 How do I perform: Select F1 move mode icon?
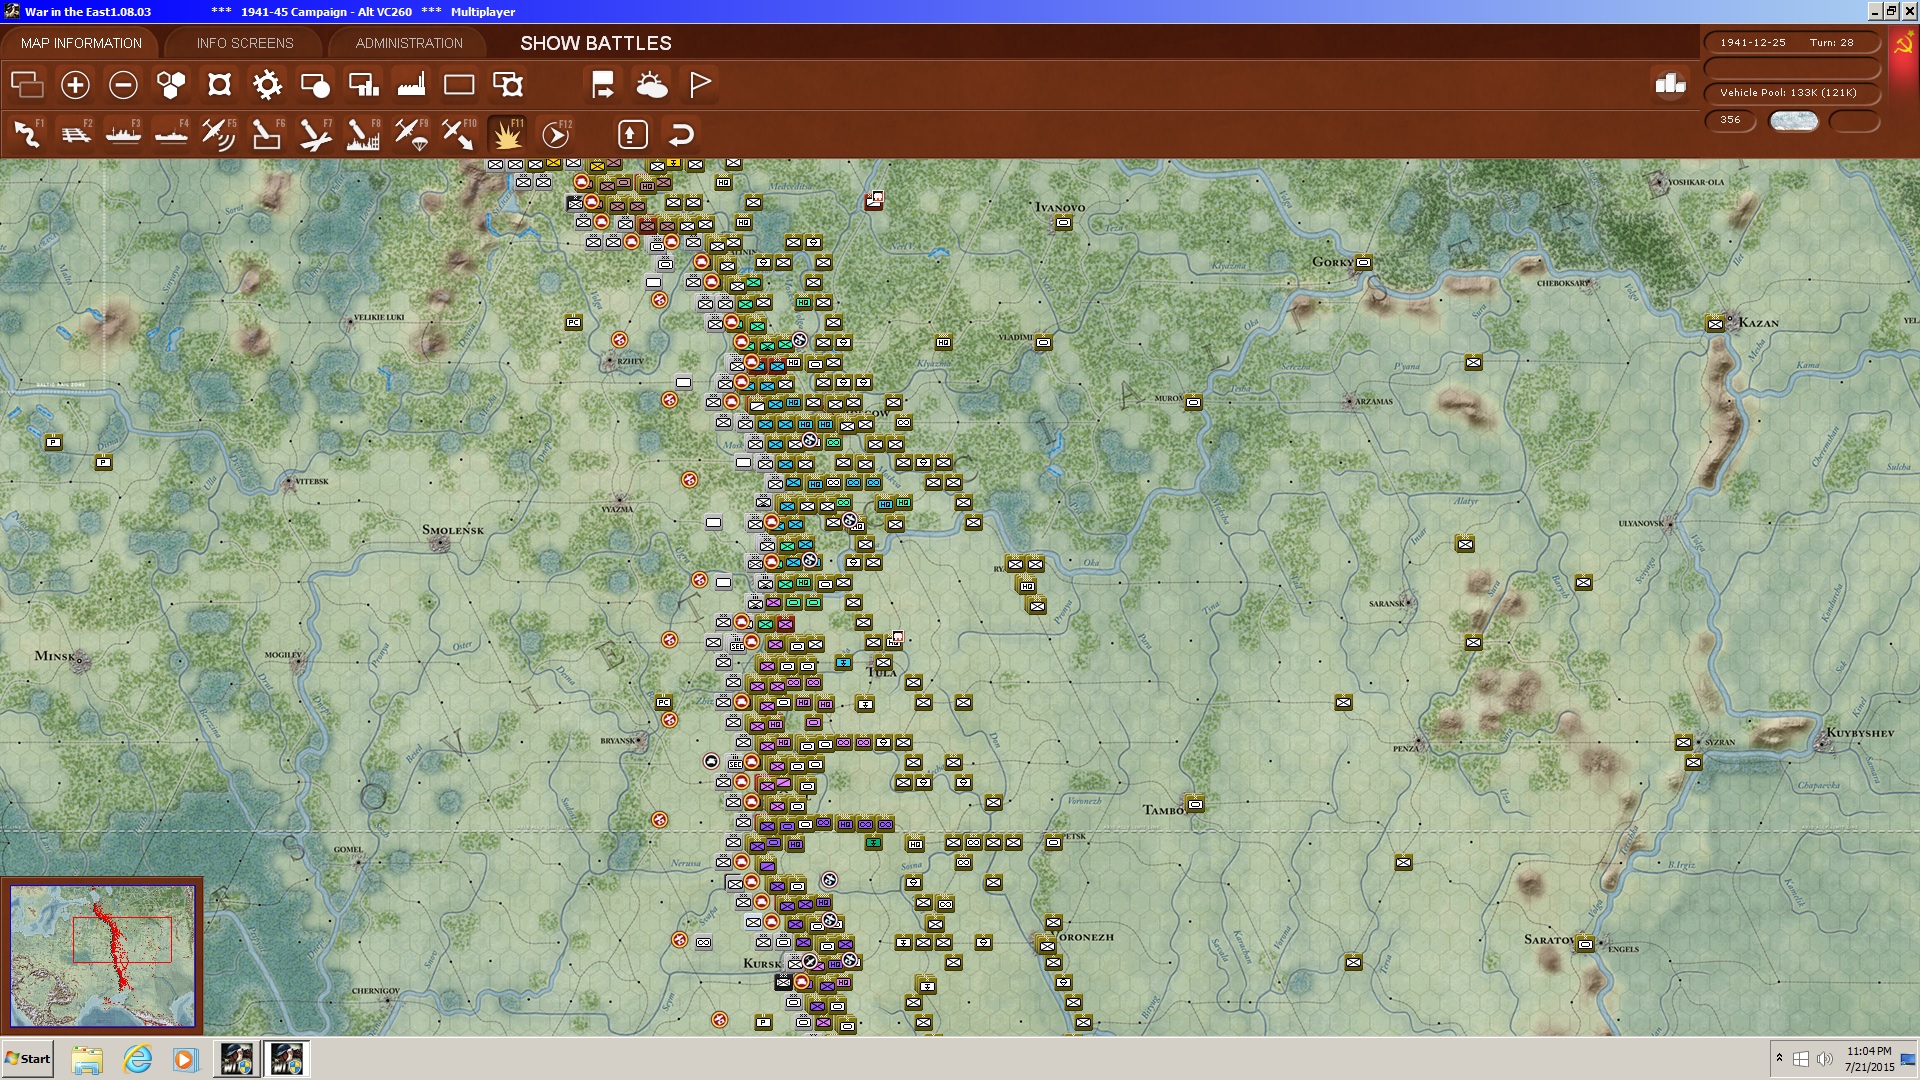(x=27, y=134)
